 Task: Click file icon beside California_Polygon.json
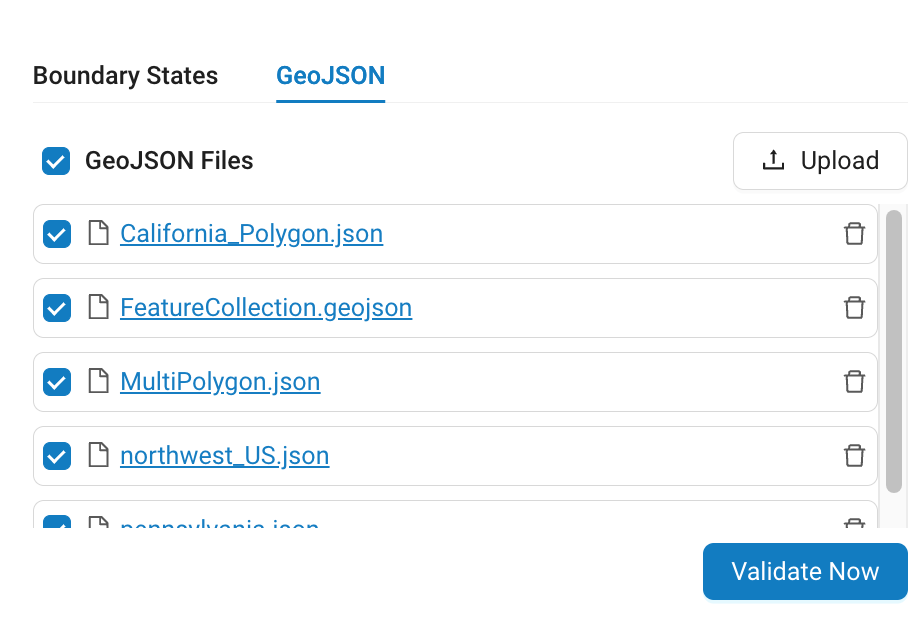point(98,234)
